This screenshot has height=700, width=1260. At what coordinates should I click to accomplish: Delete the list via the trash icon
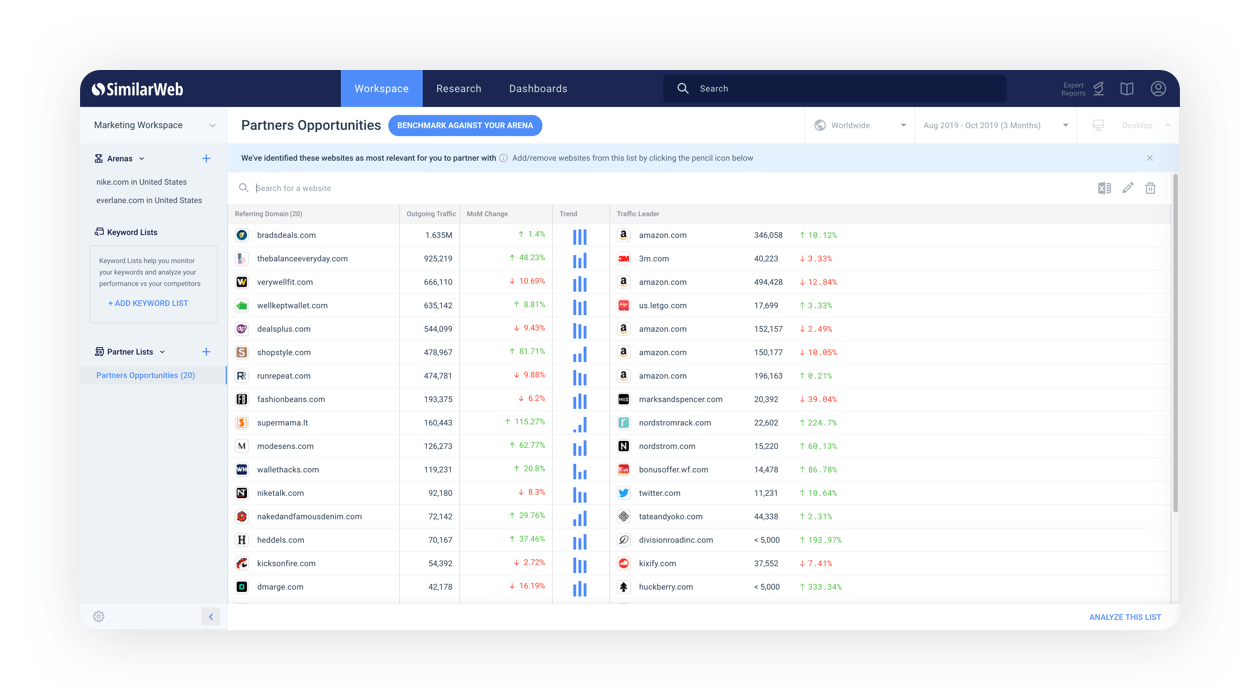(x=1150, y=187)
